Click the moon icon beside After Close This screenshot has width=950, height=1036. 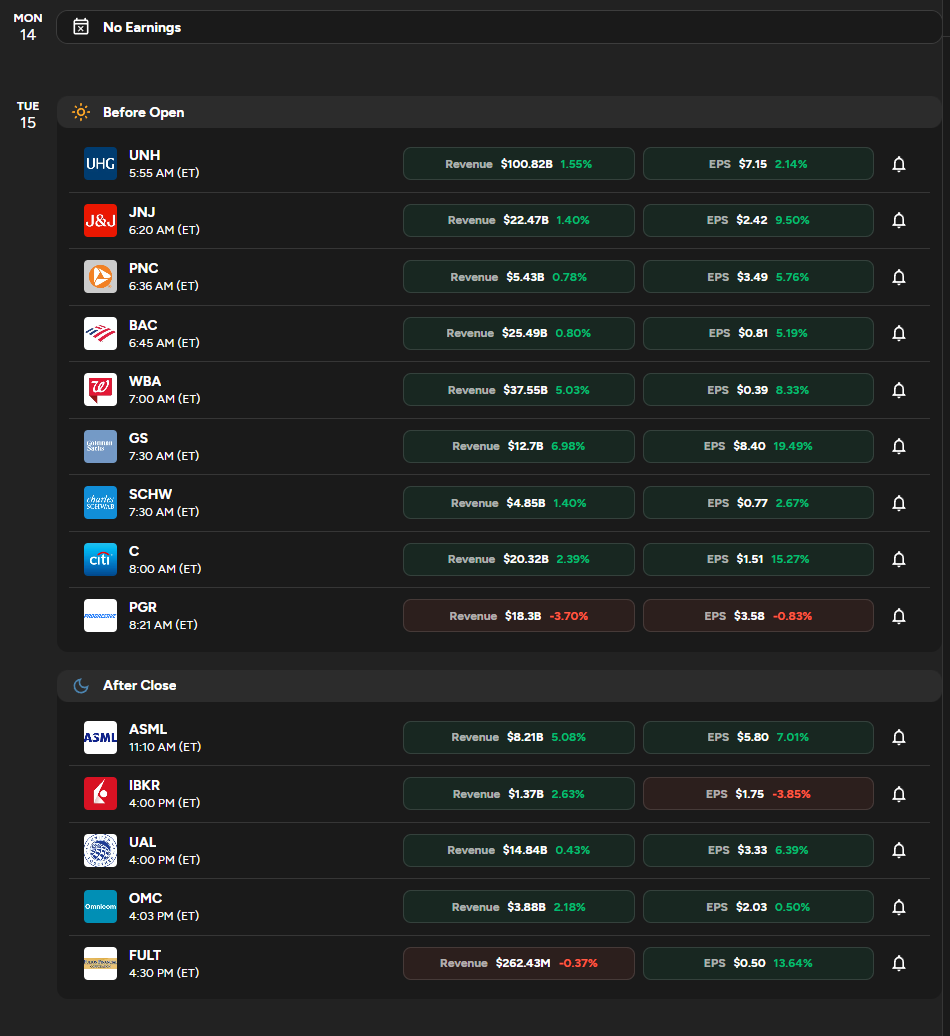point(81,686)
